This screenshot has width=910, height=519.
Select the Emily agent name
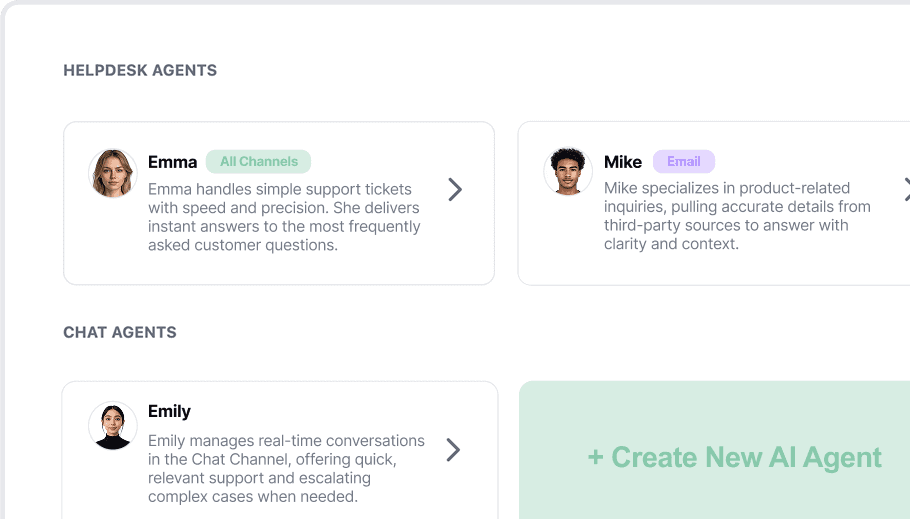(169, 411)
